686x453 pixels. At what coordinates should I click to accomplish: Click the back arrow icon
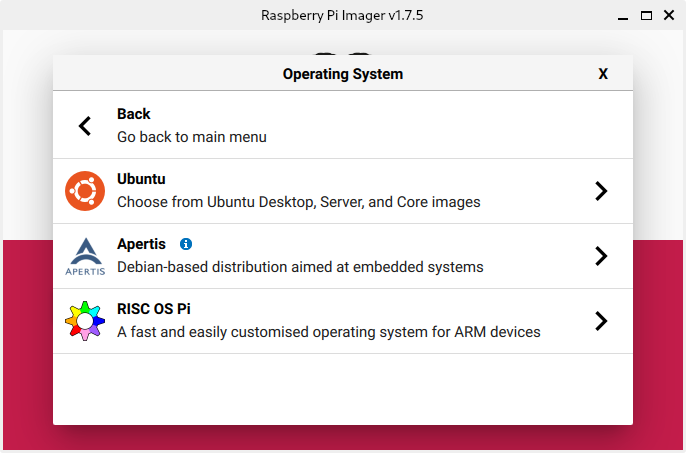click(85, 126)
